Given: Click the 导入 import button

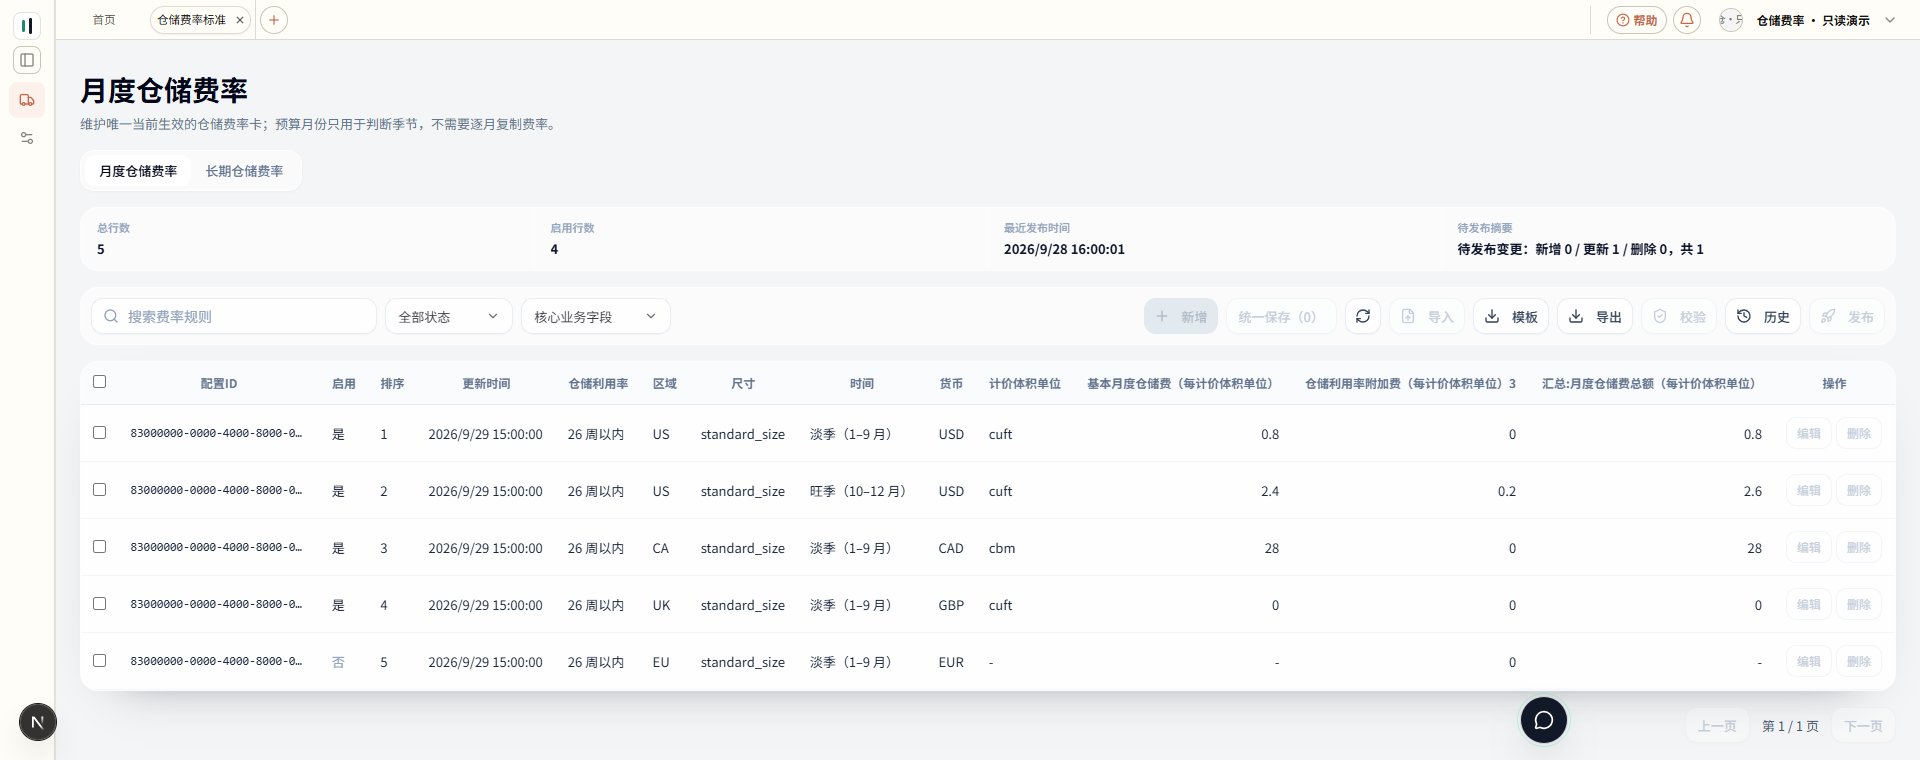Looking at the screenshot, I should click(1427, 316).
